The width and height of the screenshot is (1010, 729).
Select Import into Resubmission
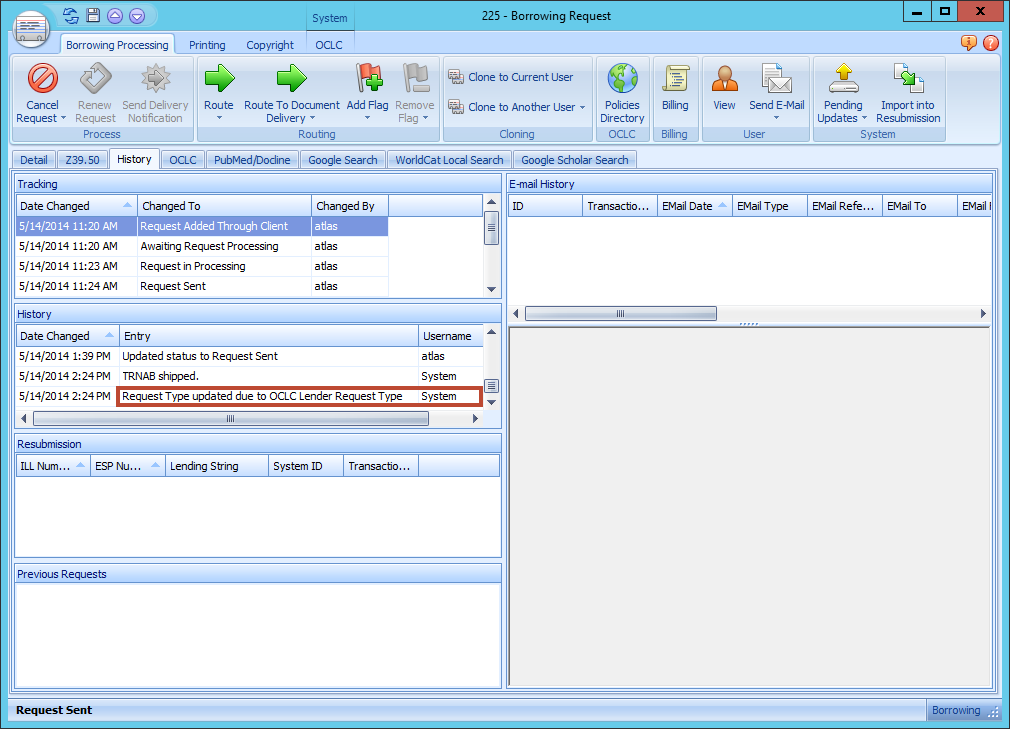[x=907, y=92]
